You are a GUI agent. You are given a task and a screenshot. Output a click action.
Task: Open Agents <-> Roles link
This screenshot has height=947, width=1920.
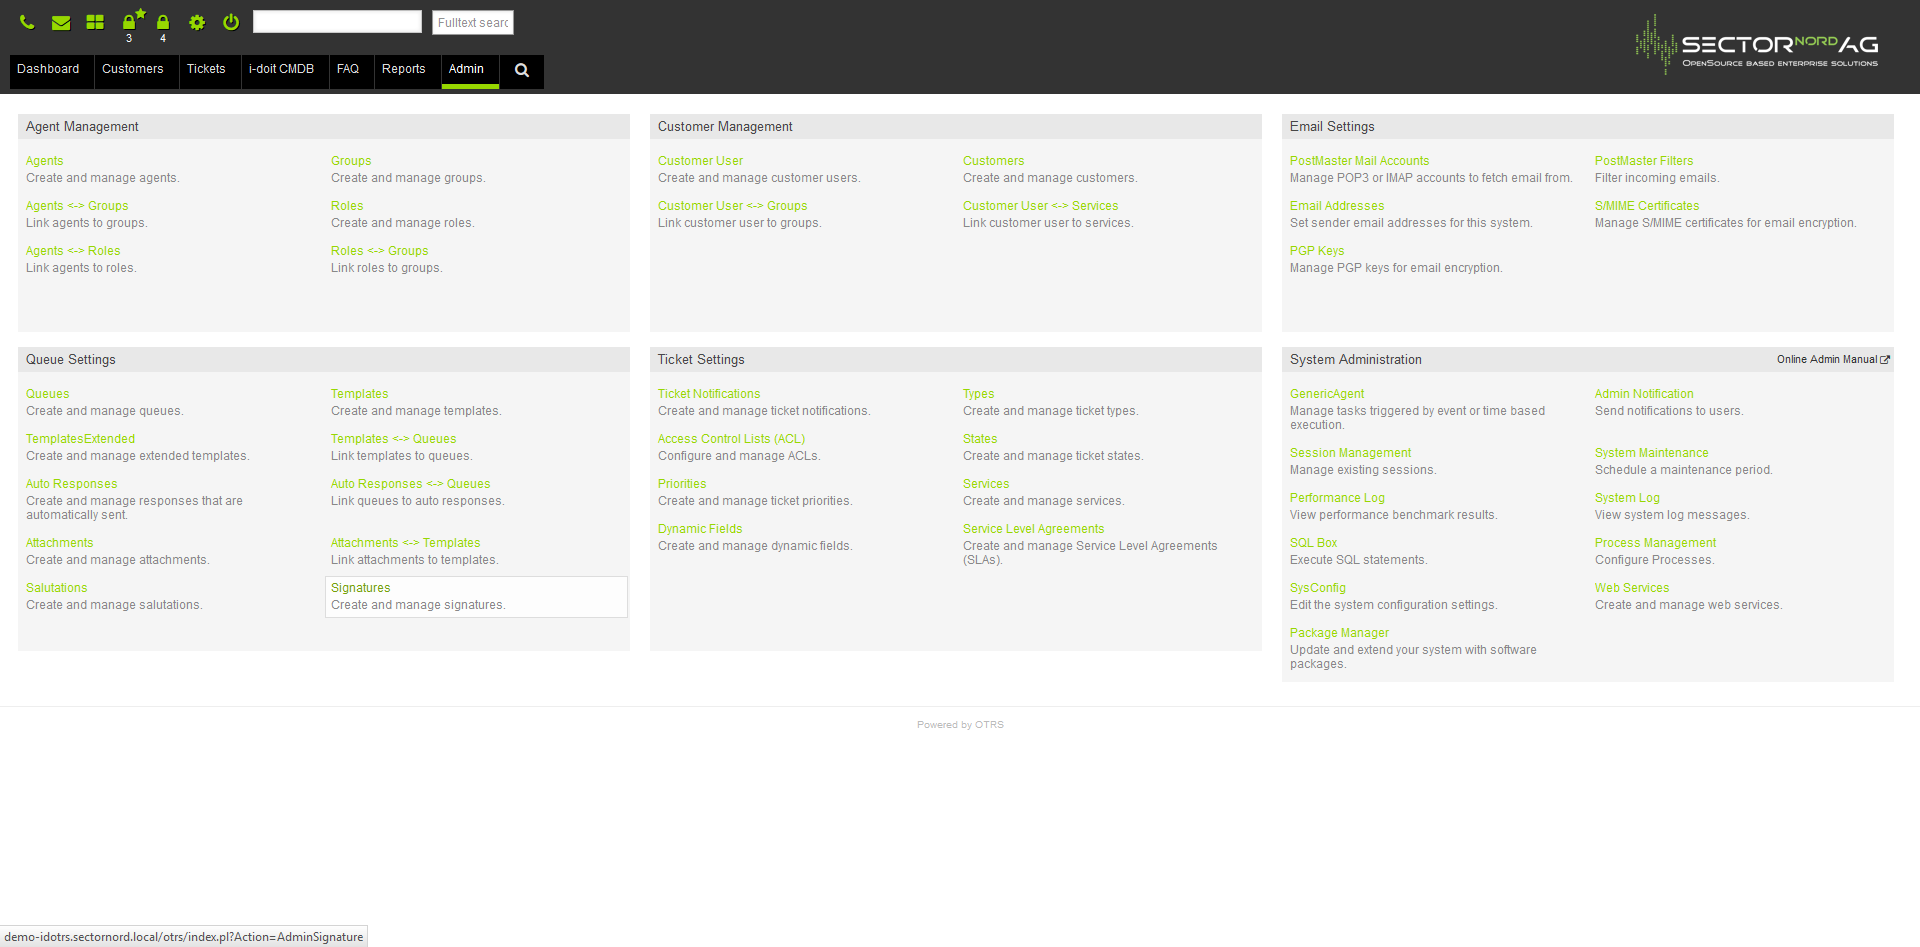(x=73, y=251)
